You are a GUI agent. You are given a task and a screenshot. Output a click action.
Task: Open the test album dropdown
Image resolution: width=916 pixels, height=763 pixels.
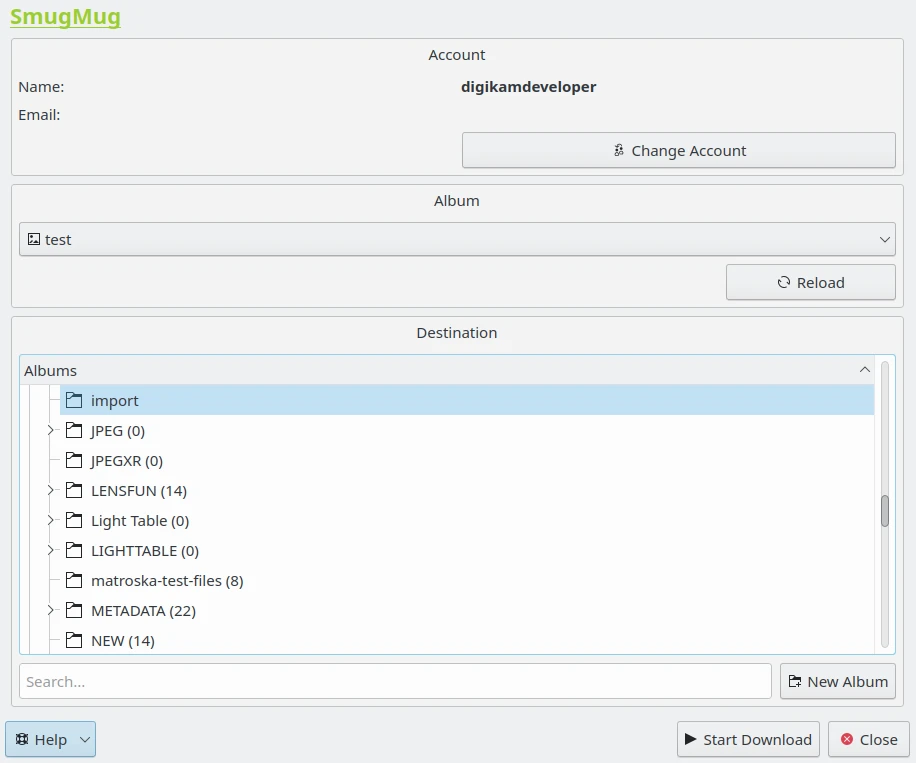456,240
